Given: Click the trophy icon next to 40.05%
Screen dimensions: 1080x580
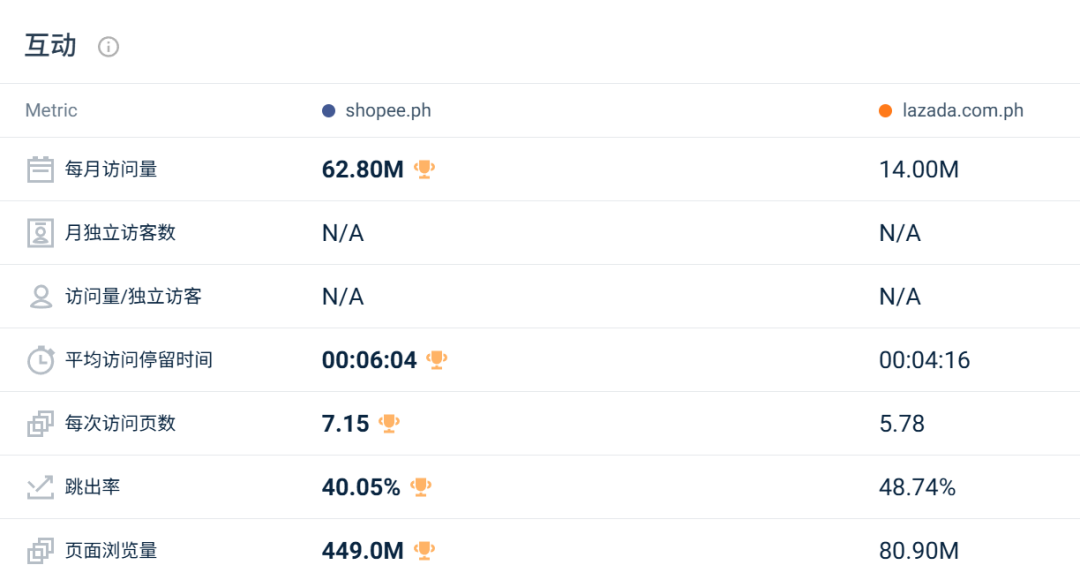Looking at the screenshot, I should (421, 487).
